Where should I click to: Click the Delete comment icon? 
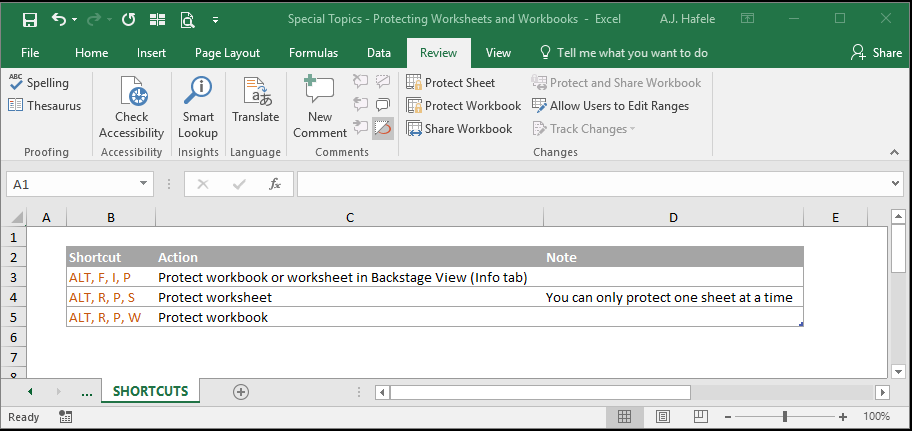tap(361, 81)
